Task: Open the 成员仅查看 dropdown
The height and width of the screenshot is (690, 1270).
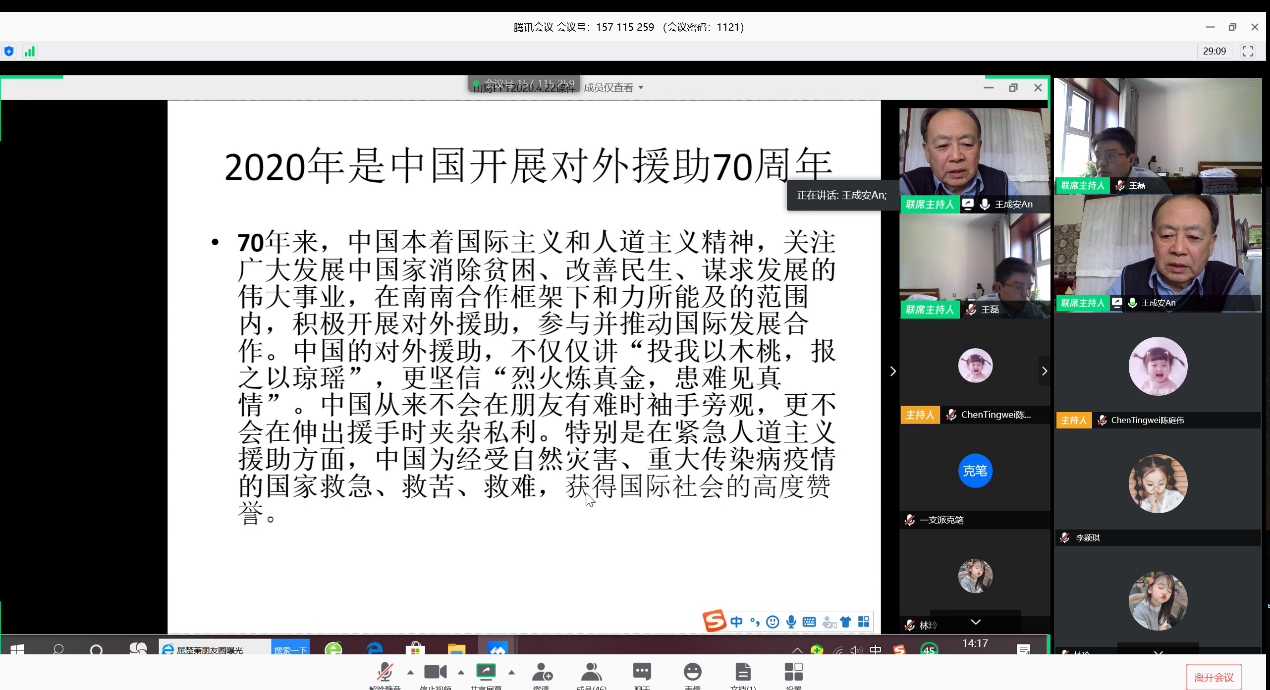Action: coord(613,88)
